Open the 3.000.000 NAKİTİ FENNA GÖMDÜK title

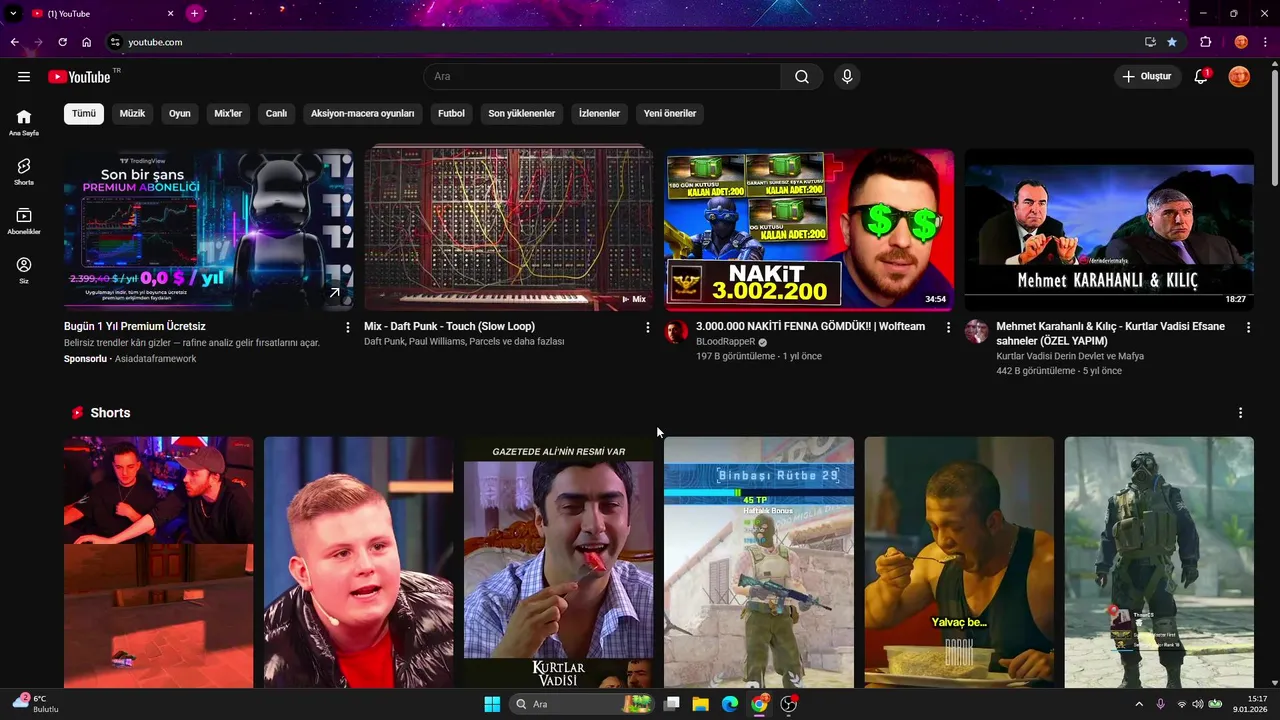810,326
